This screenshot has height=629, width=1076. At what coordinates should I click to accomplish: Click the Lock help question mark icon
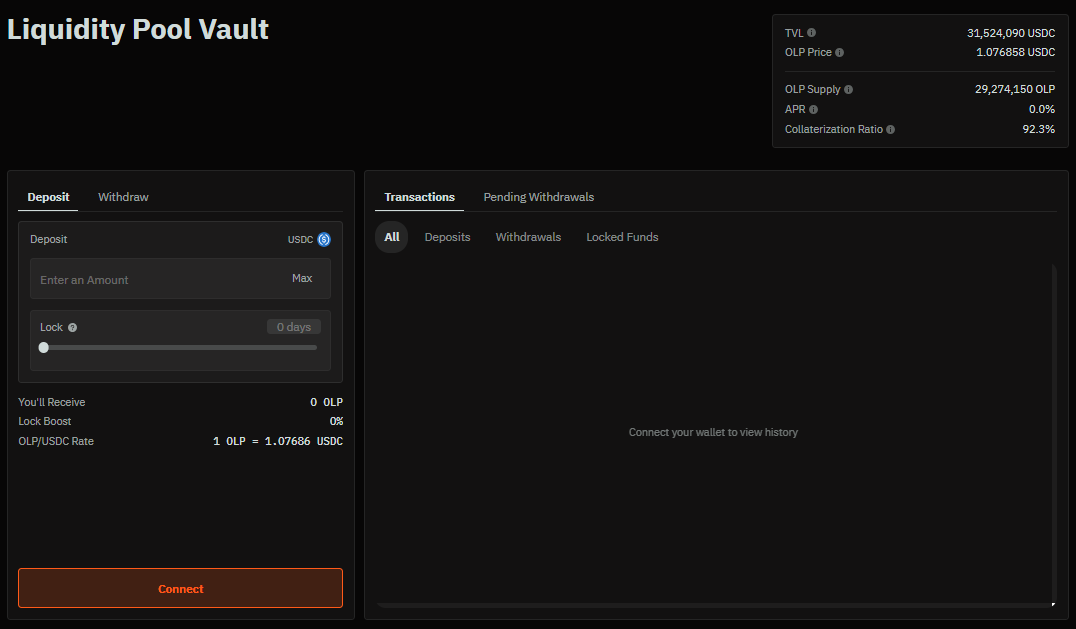pos(73,327)
